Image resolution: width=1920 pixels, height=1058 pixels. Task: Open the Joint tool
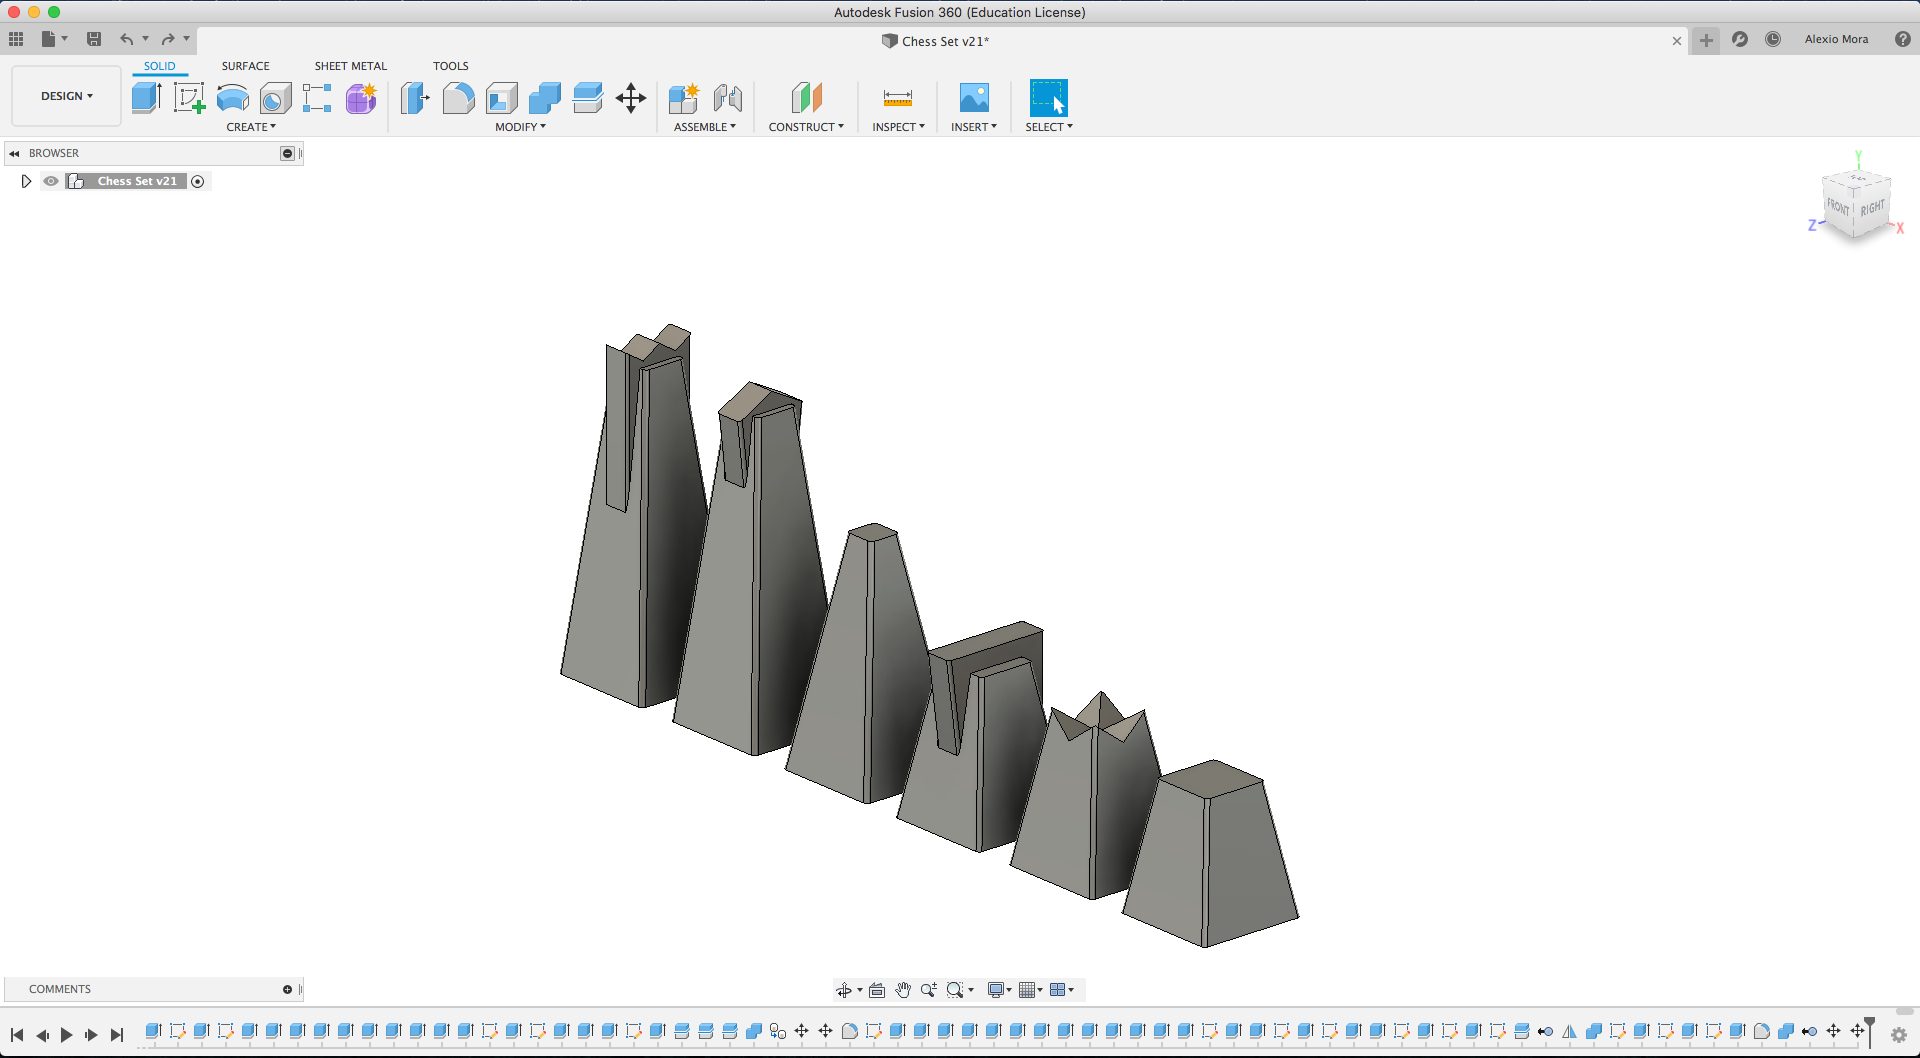[x=728, y=97]
